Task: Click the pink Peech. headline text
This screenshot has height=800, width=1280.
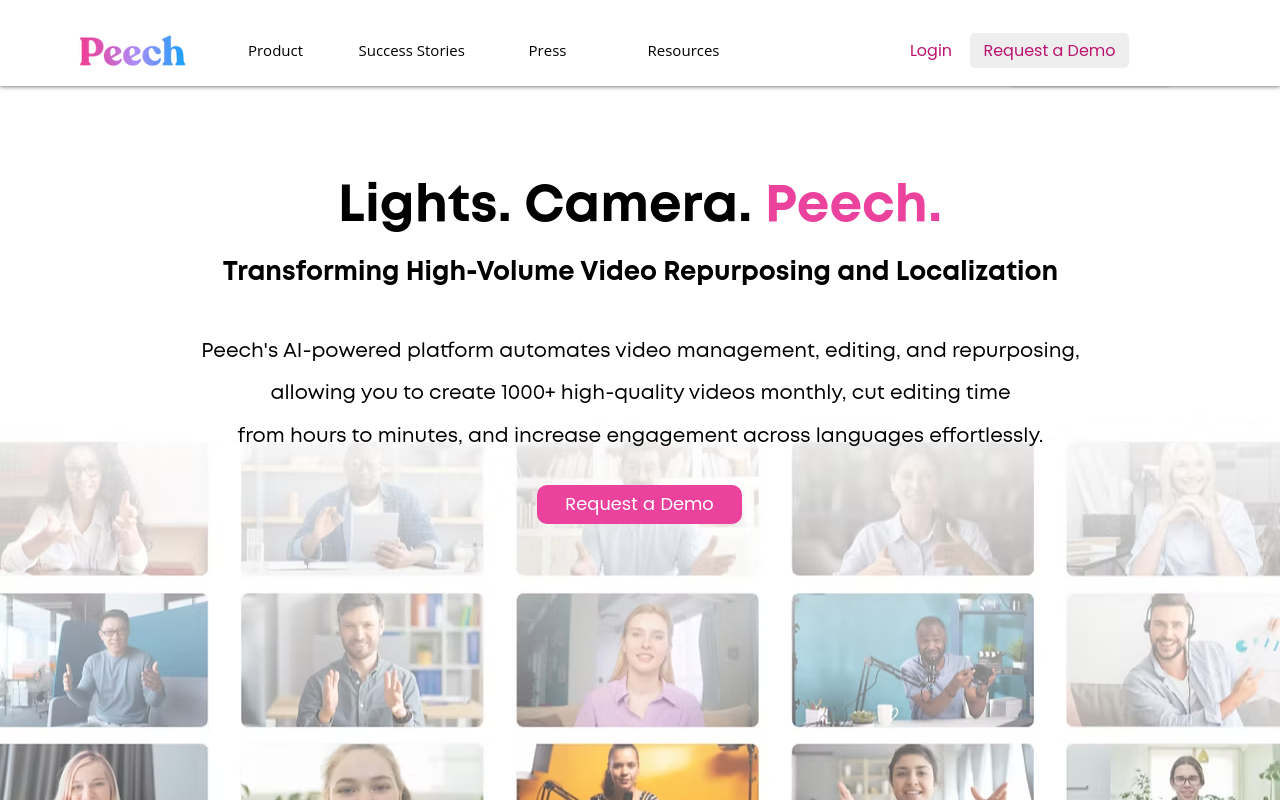Action: (x=853, y=204)
